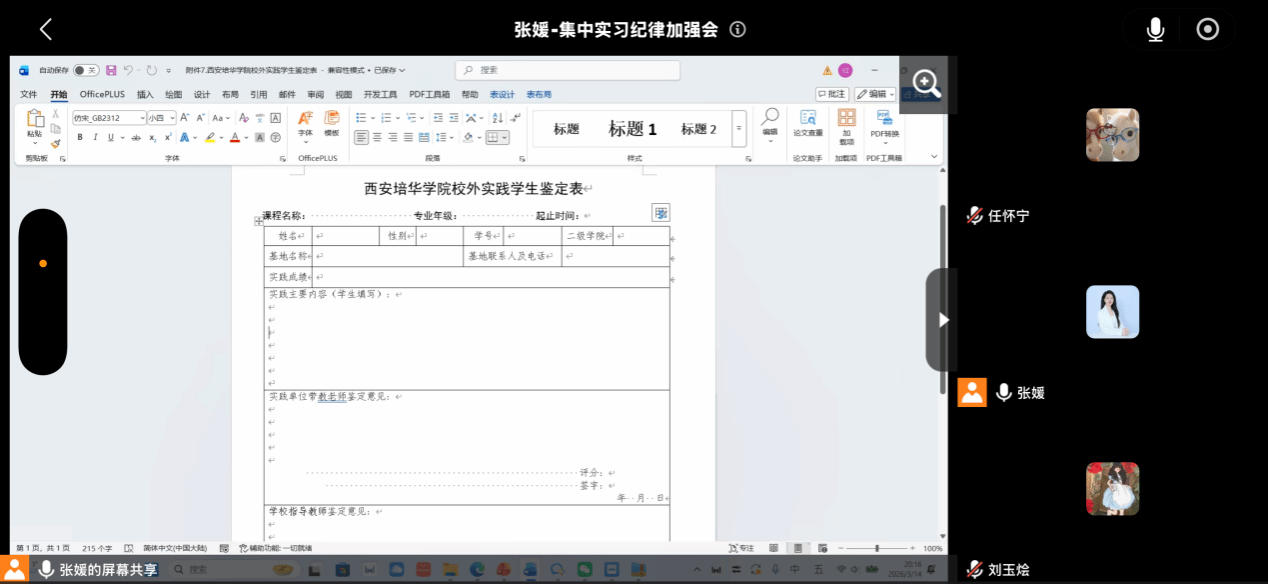Click the Format Painter brush icon
Screen dimensions: 1268x584
tap(55, 143)
